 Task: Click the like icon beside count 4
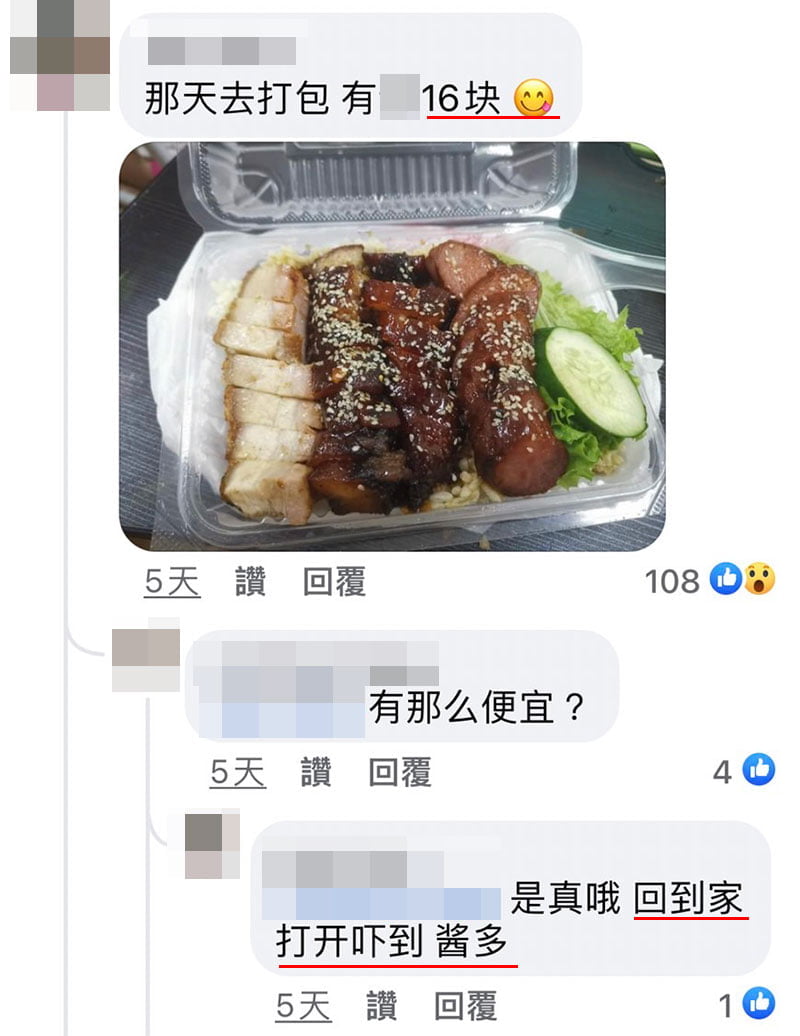click(758, 770)
